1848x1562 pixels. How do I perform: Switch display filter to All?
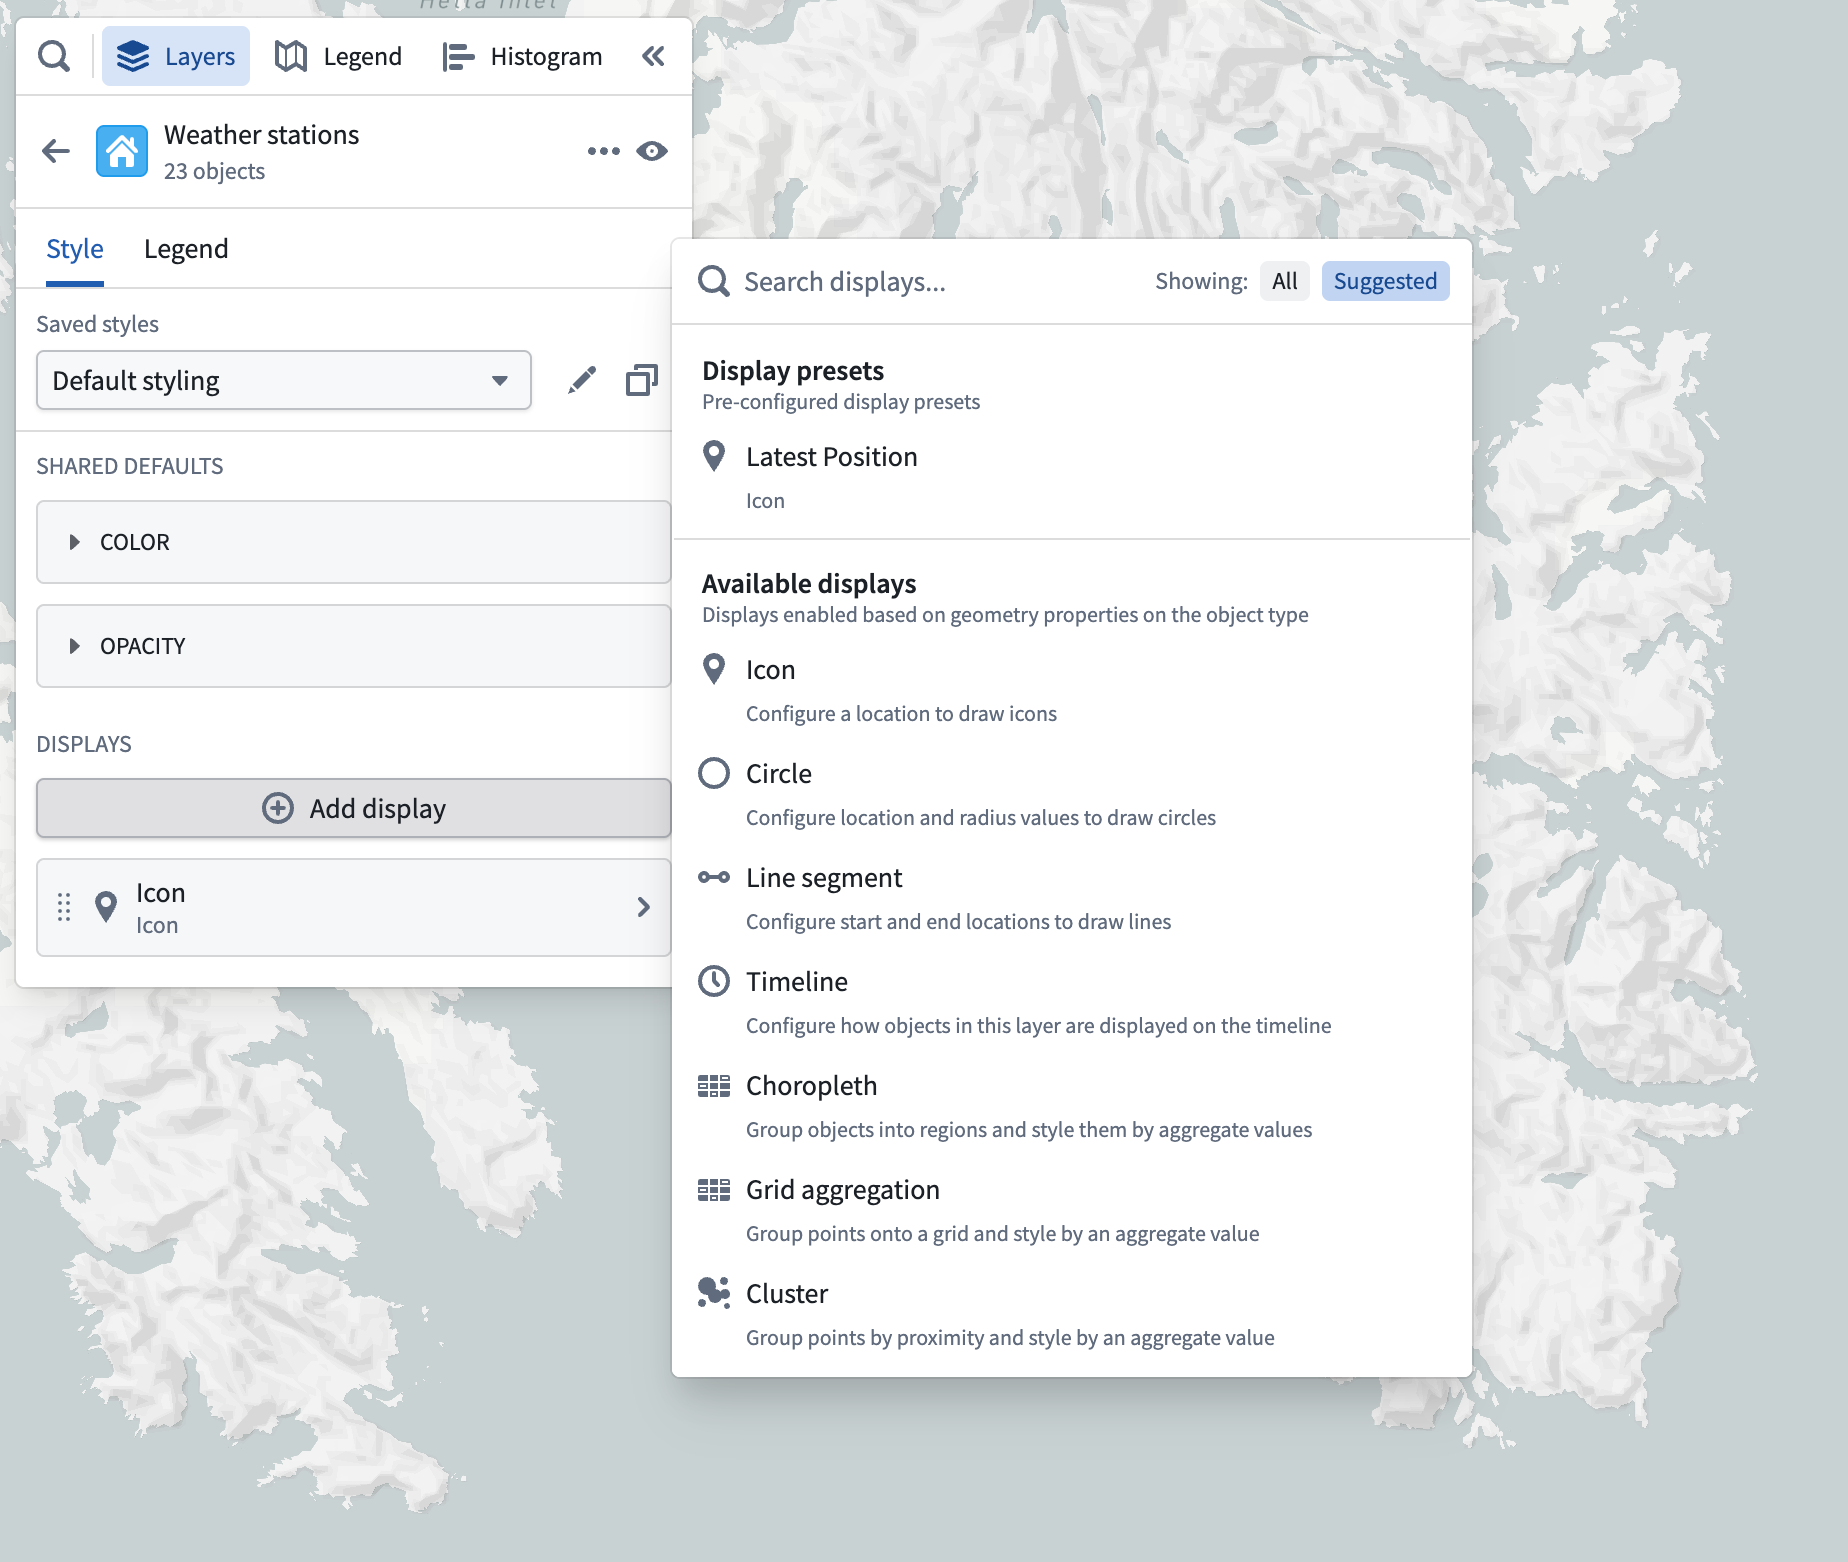pyautogui.click(x=1284, y=281)
